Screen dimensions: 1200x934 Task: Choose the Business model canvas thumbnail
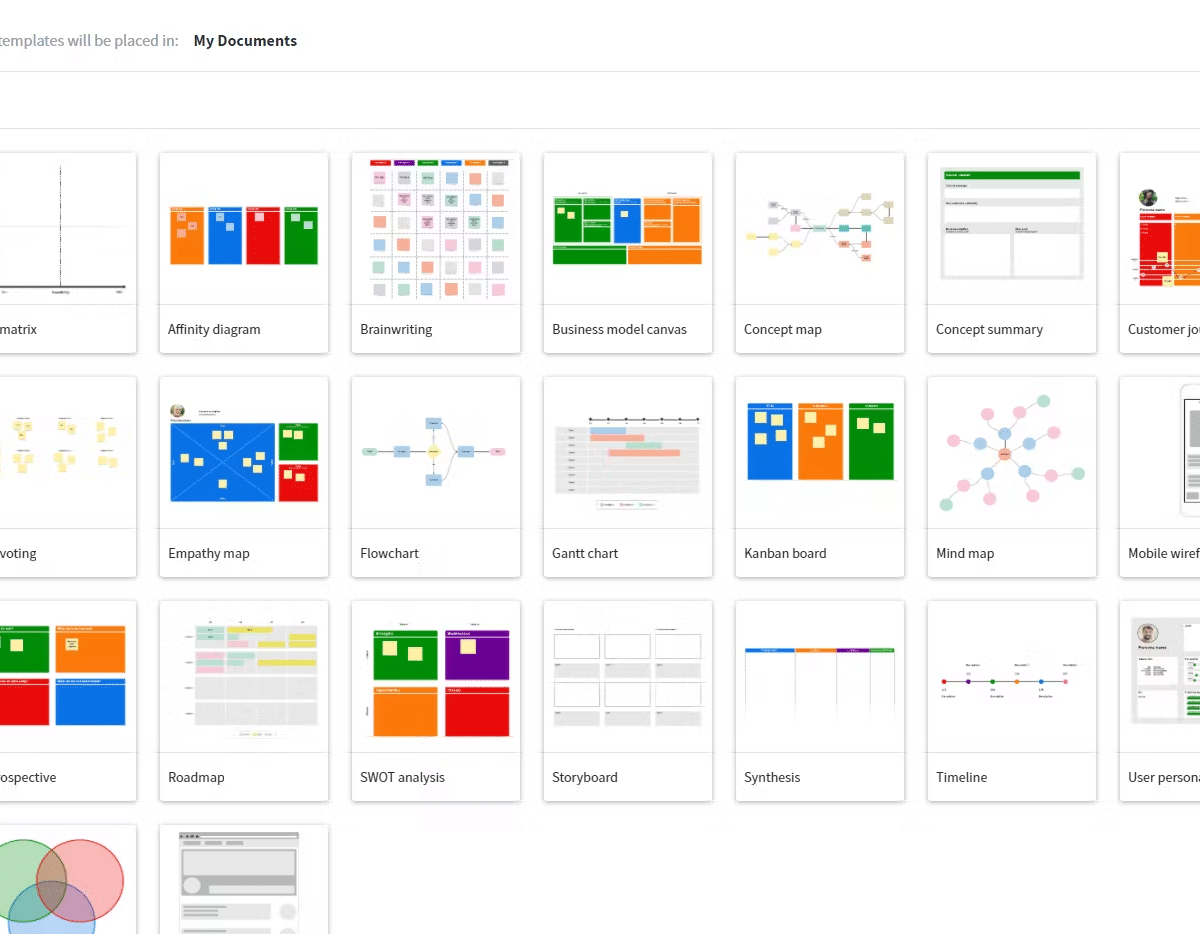628,229
